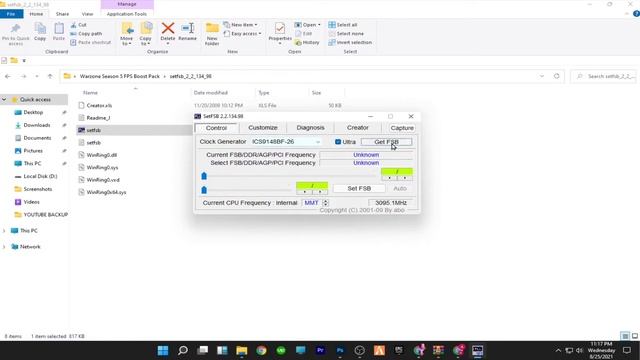The image size is (640, 360).
Task: Click Copy path in the ribbon
Action: coord(86,33)
